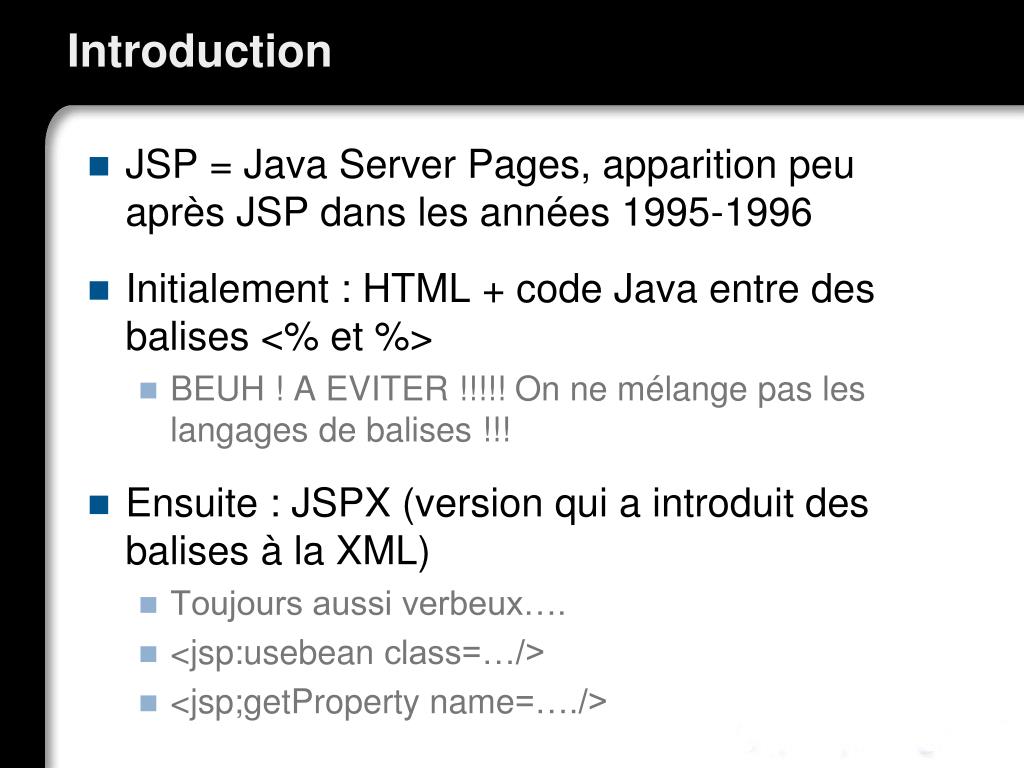Select the text "JSP = Java Server Pages, apparition peu"

pyautogui.click(x=490, y=165)
